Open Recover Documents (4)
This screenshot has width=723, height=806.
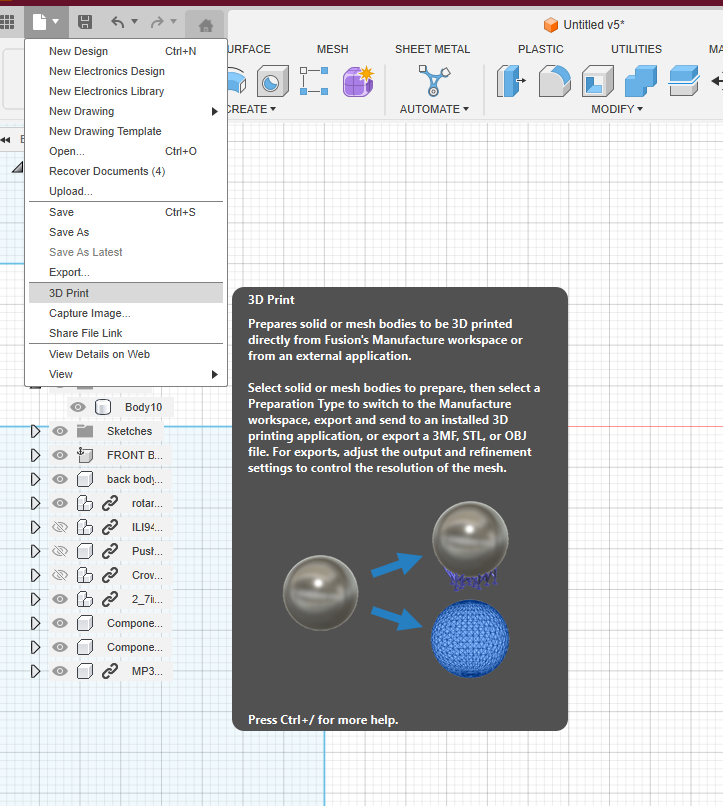pos(126,171)
